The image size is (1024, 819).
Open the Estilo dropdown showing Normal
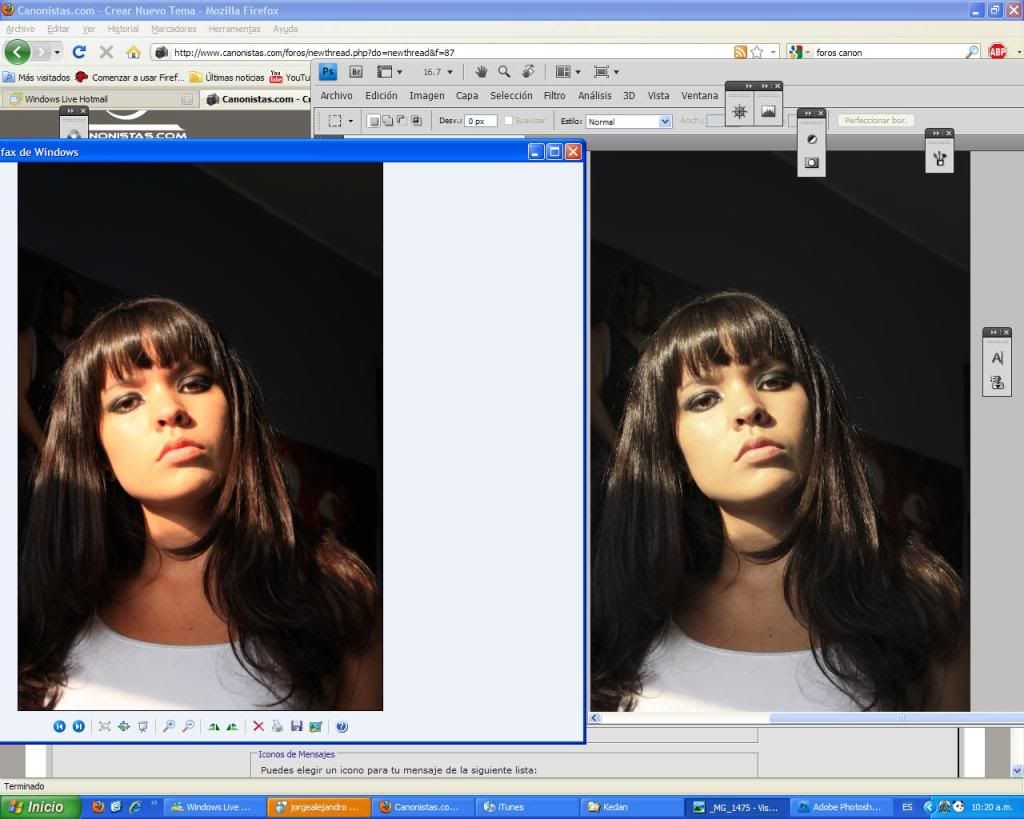(x=629, y=121)
